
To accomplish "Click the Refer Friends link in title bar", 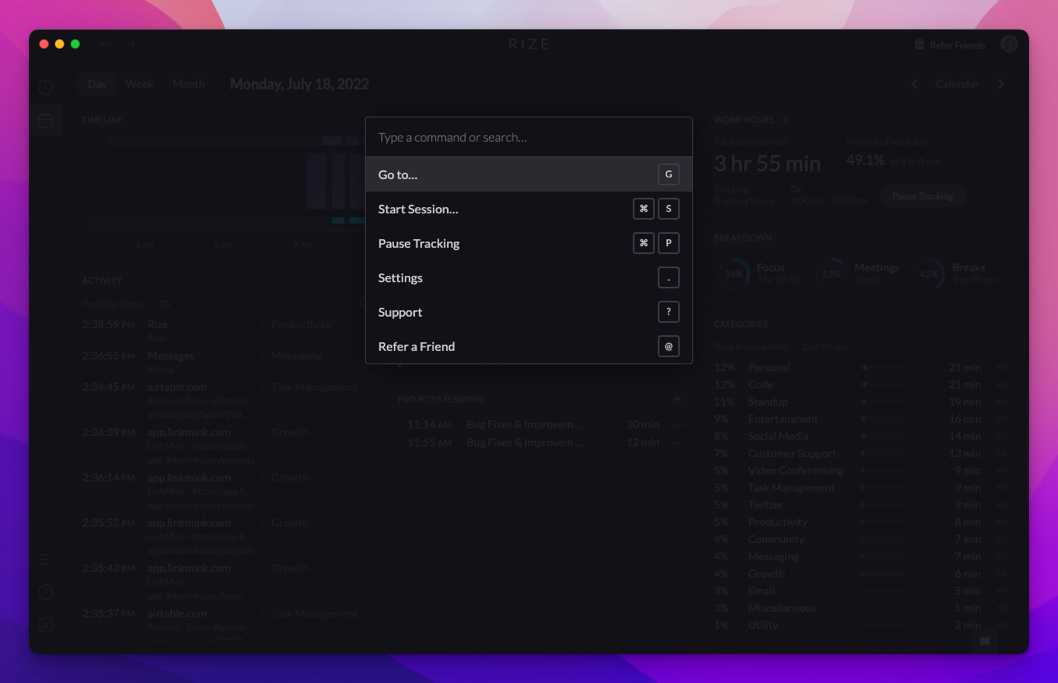I will [957, 45].
